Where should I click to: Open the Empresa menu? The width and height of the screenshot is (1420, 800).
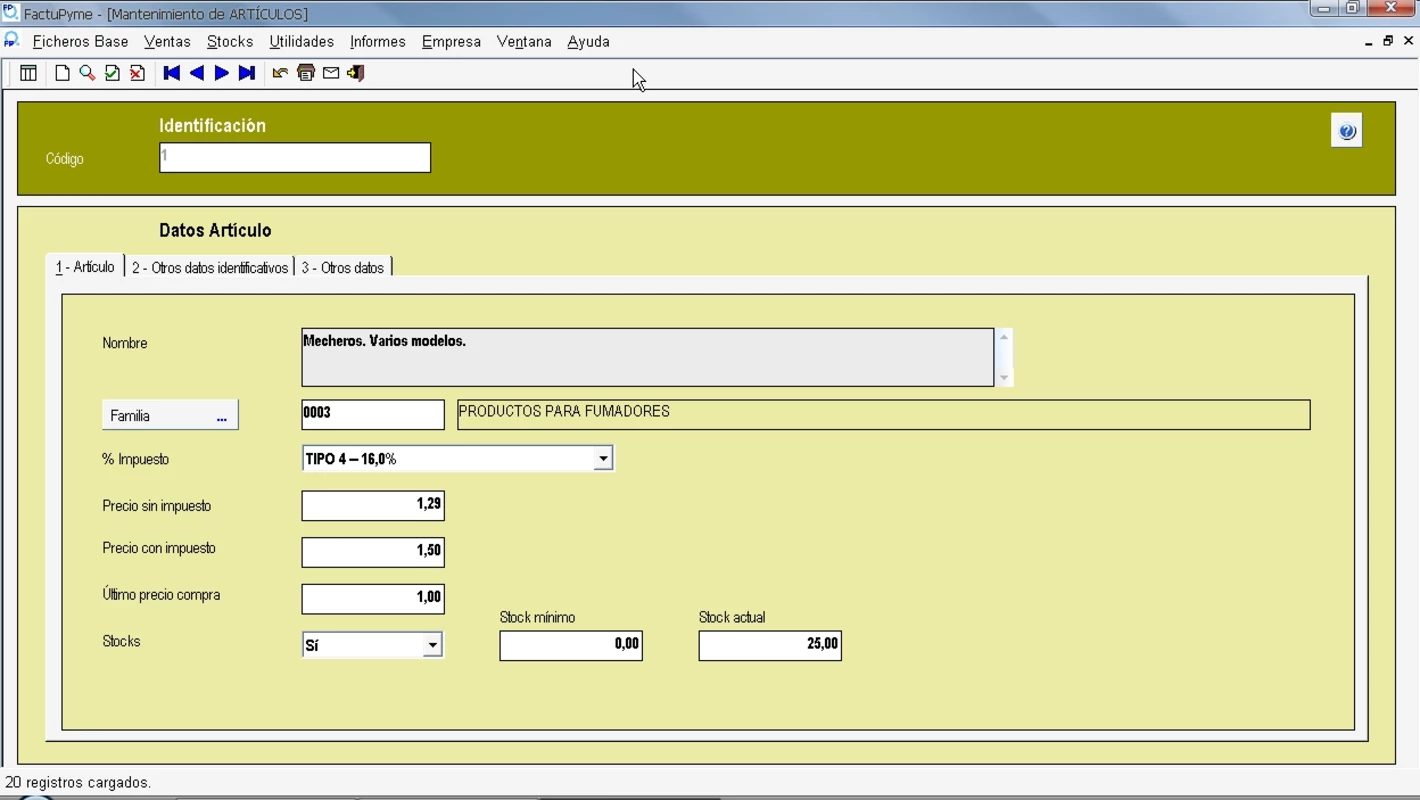[x=451, y=42]
